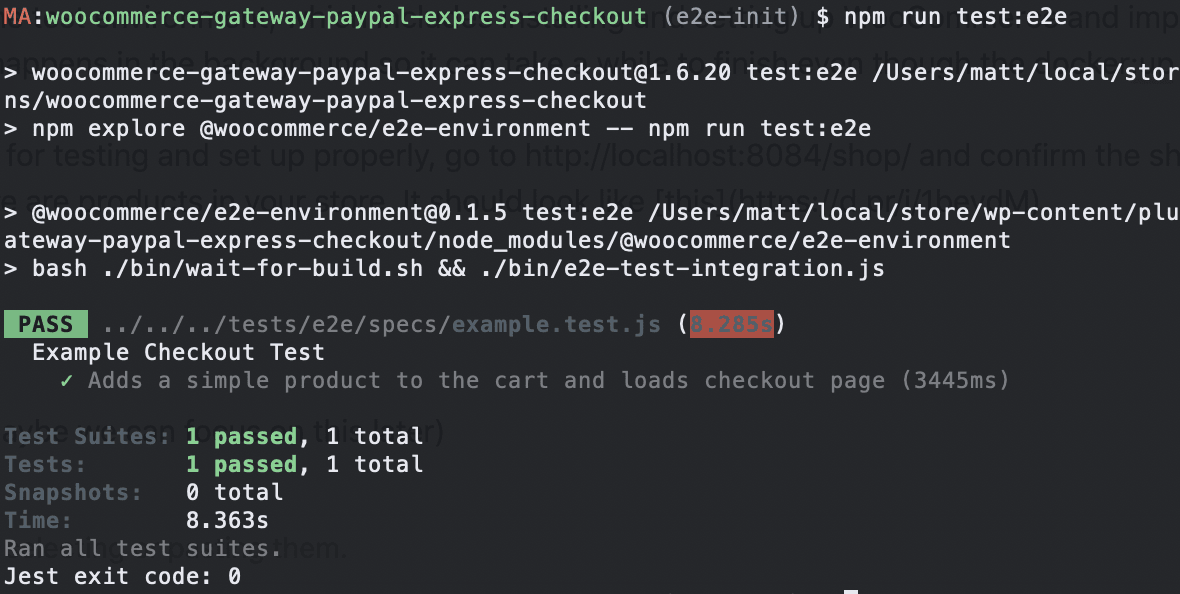Viewport: 1180px width, 594px height.
Task: Click '0 total' in the Snapshots row
Action: pos(235,492)
